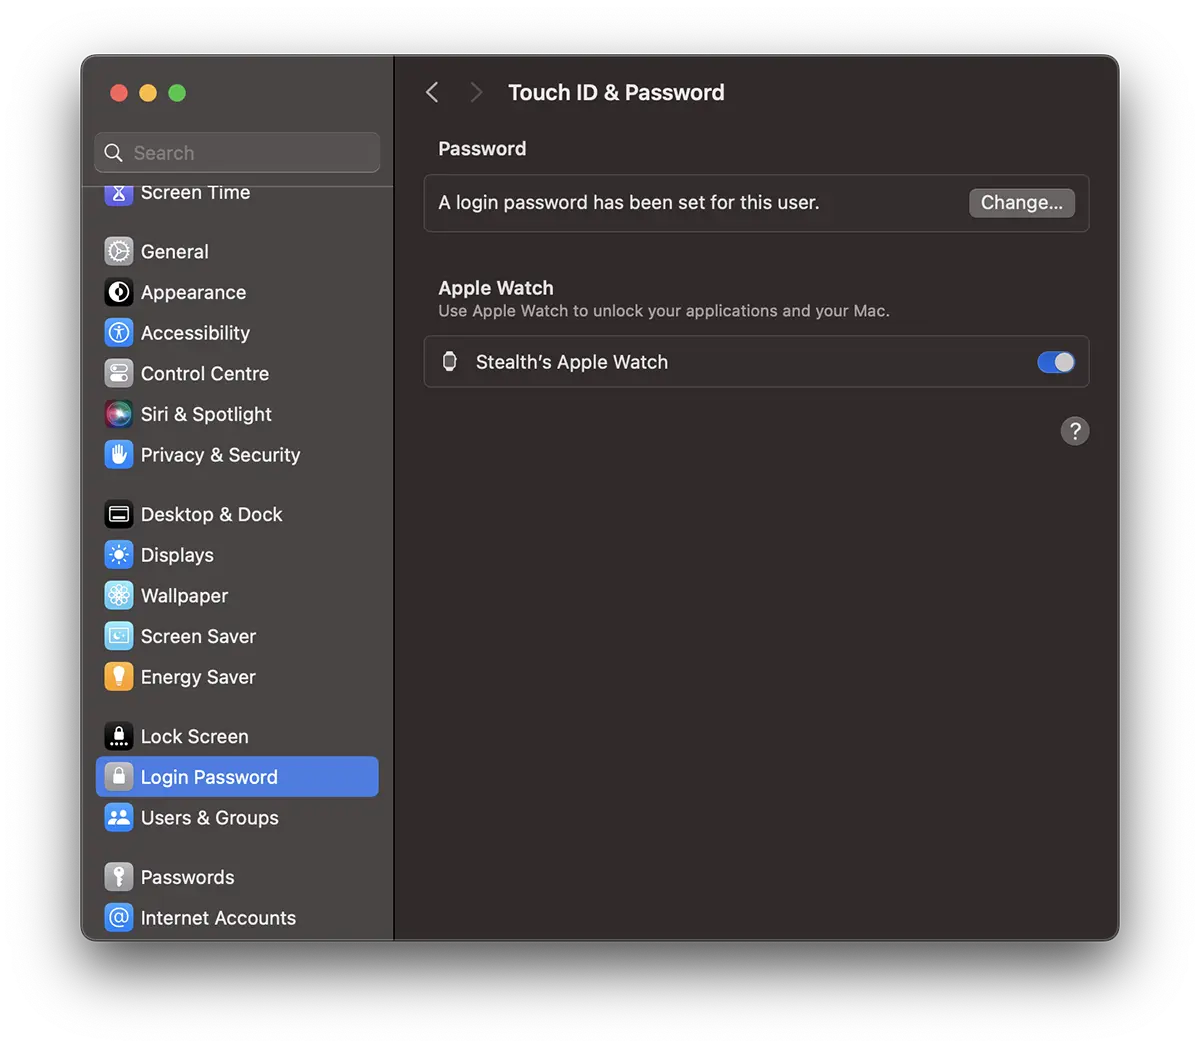Click the Login Password lock icon

pyautogui.click(x=119, y=777)
